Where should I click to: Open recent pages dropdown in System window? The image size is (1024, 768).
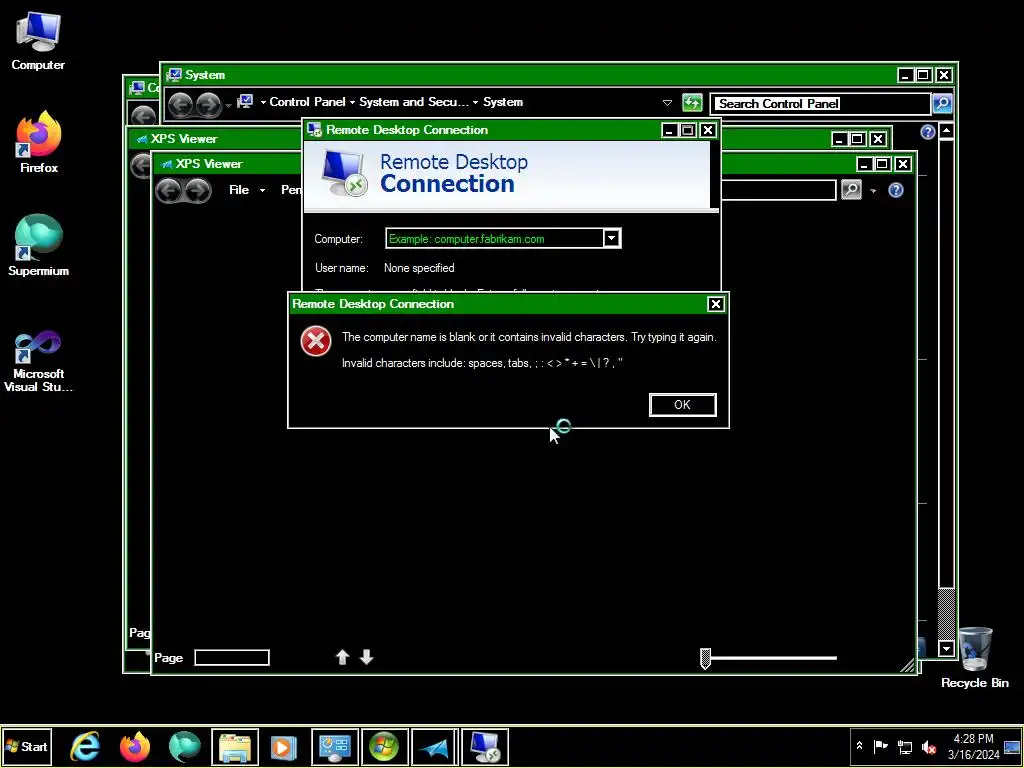[x=228, y=105]
